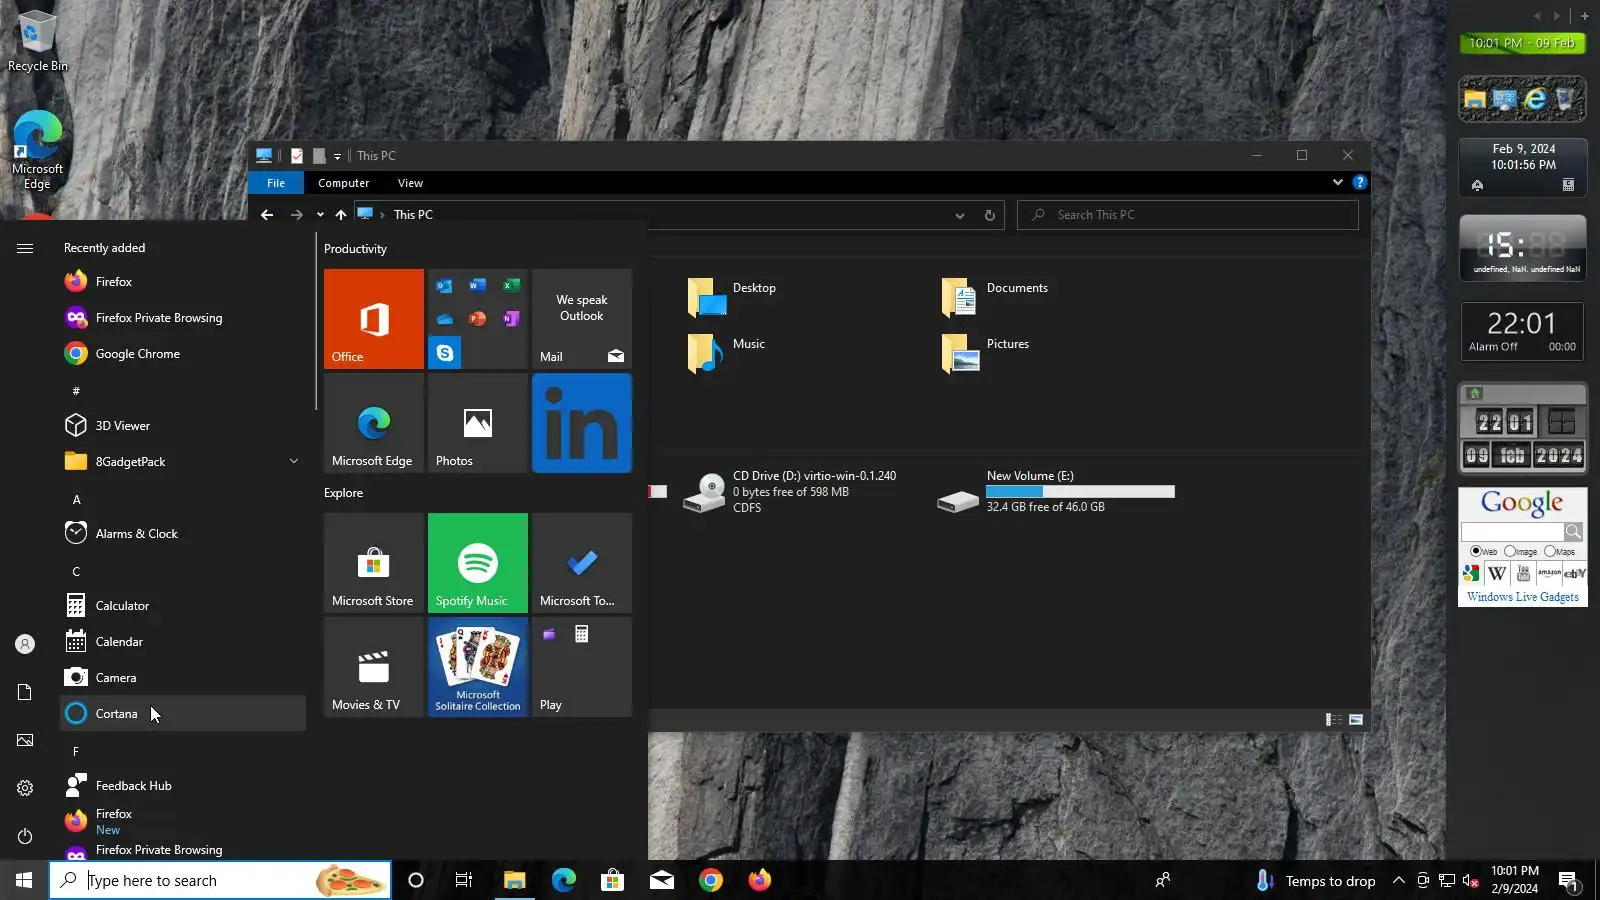Open Google Chrome on the taskbar

(x=711, y=880)
